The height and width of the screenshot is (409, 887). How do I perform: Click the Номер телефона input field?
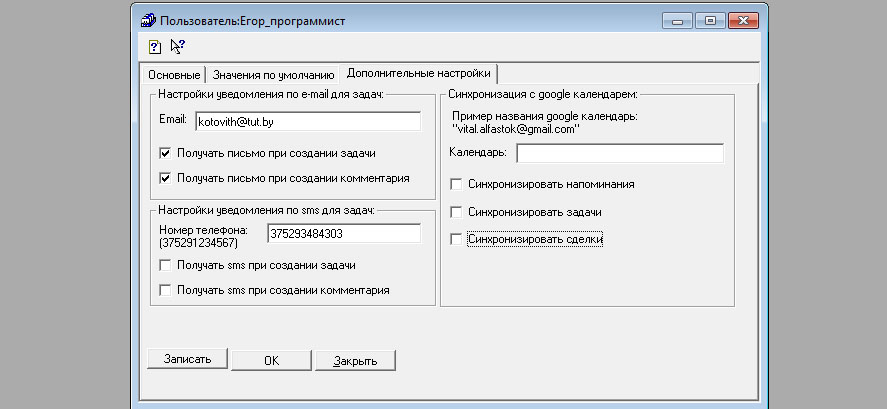pyautogui.click(x=343, y=233)
